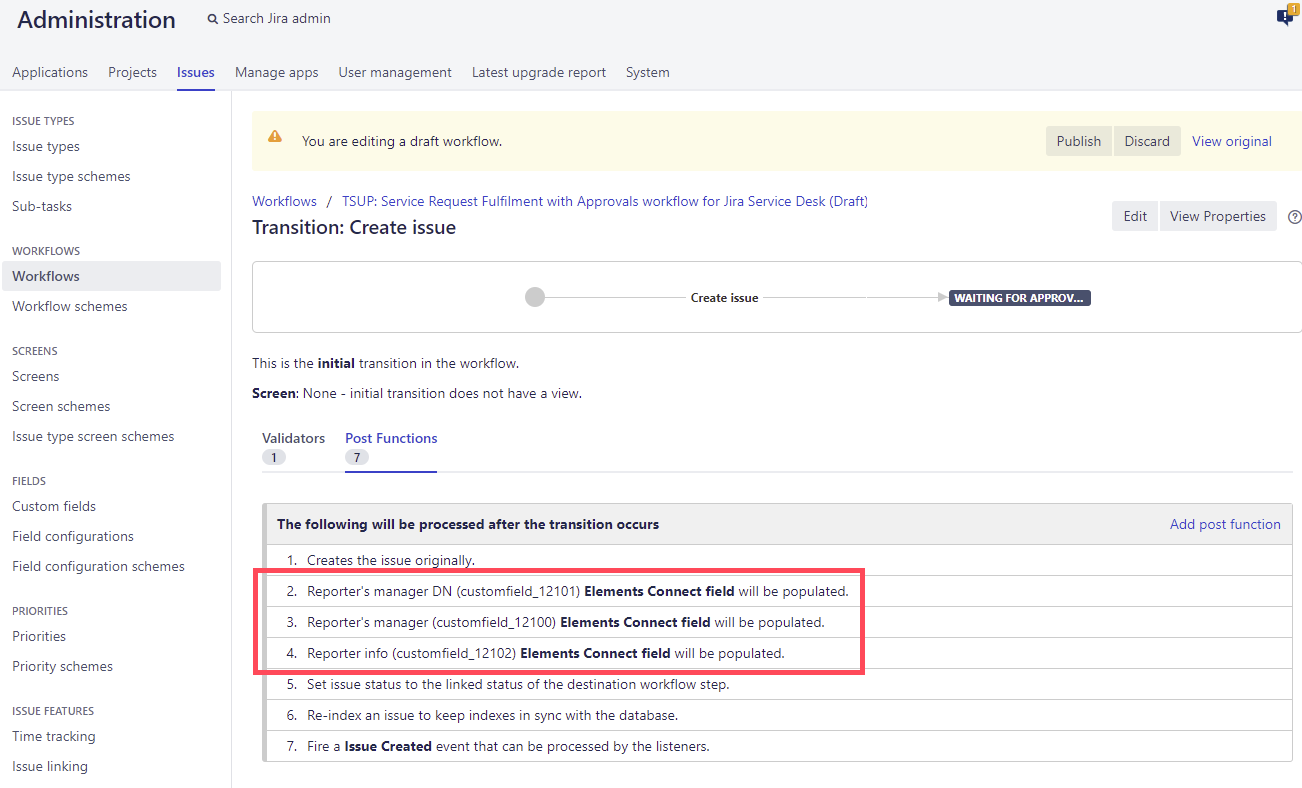This screenshot has height=788, width=1302.
Task: Switch to the Validators tab
Action: [x=293, y=438]
